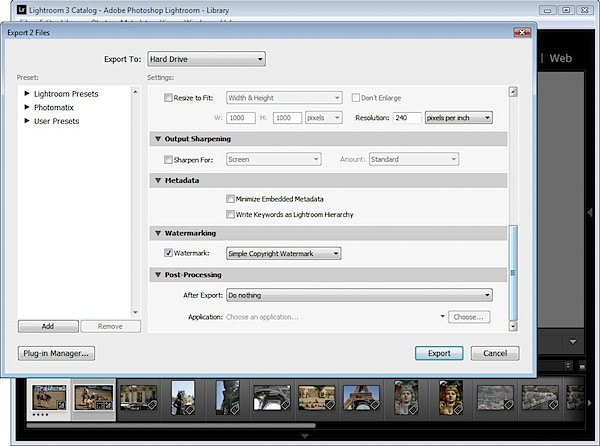
Task: Select second horse rider filmstrip thumbnail
Action: [94, 397]
